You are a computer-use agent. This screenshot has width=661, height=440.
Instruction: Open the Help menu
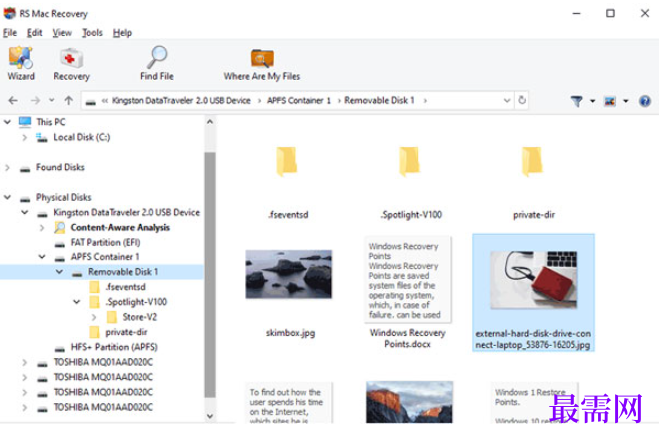122,32
